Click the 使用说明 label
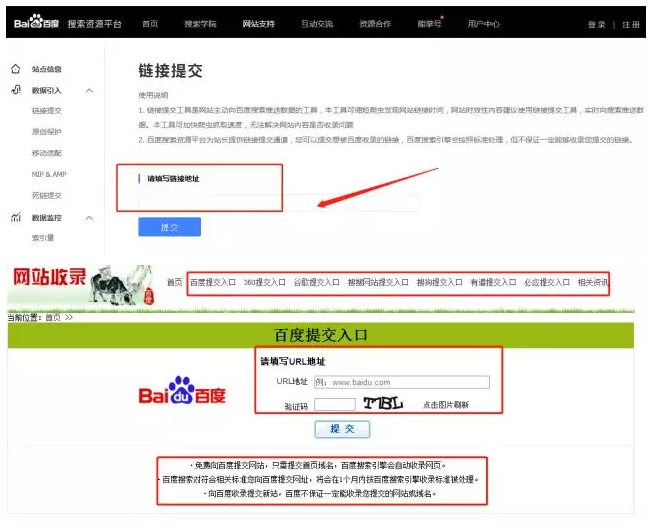 click(153, 95)
